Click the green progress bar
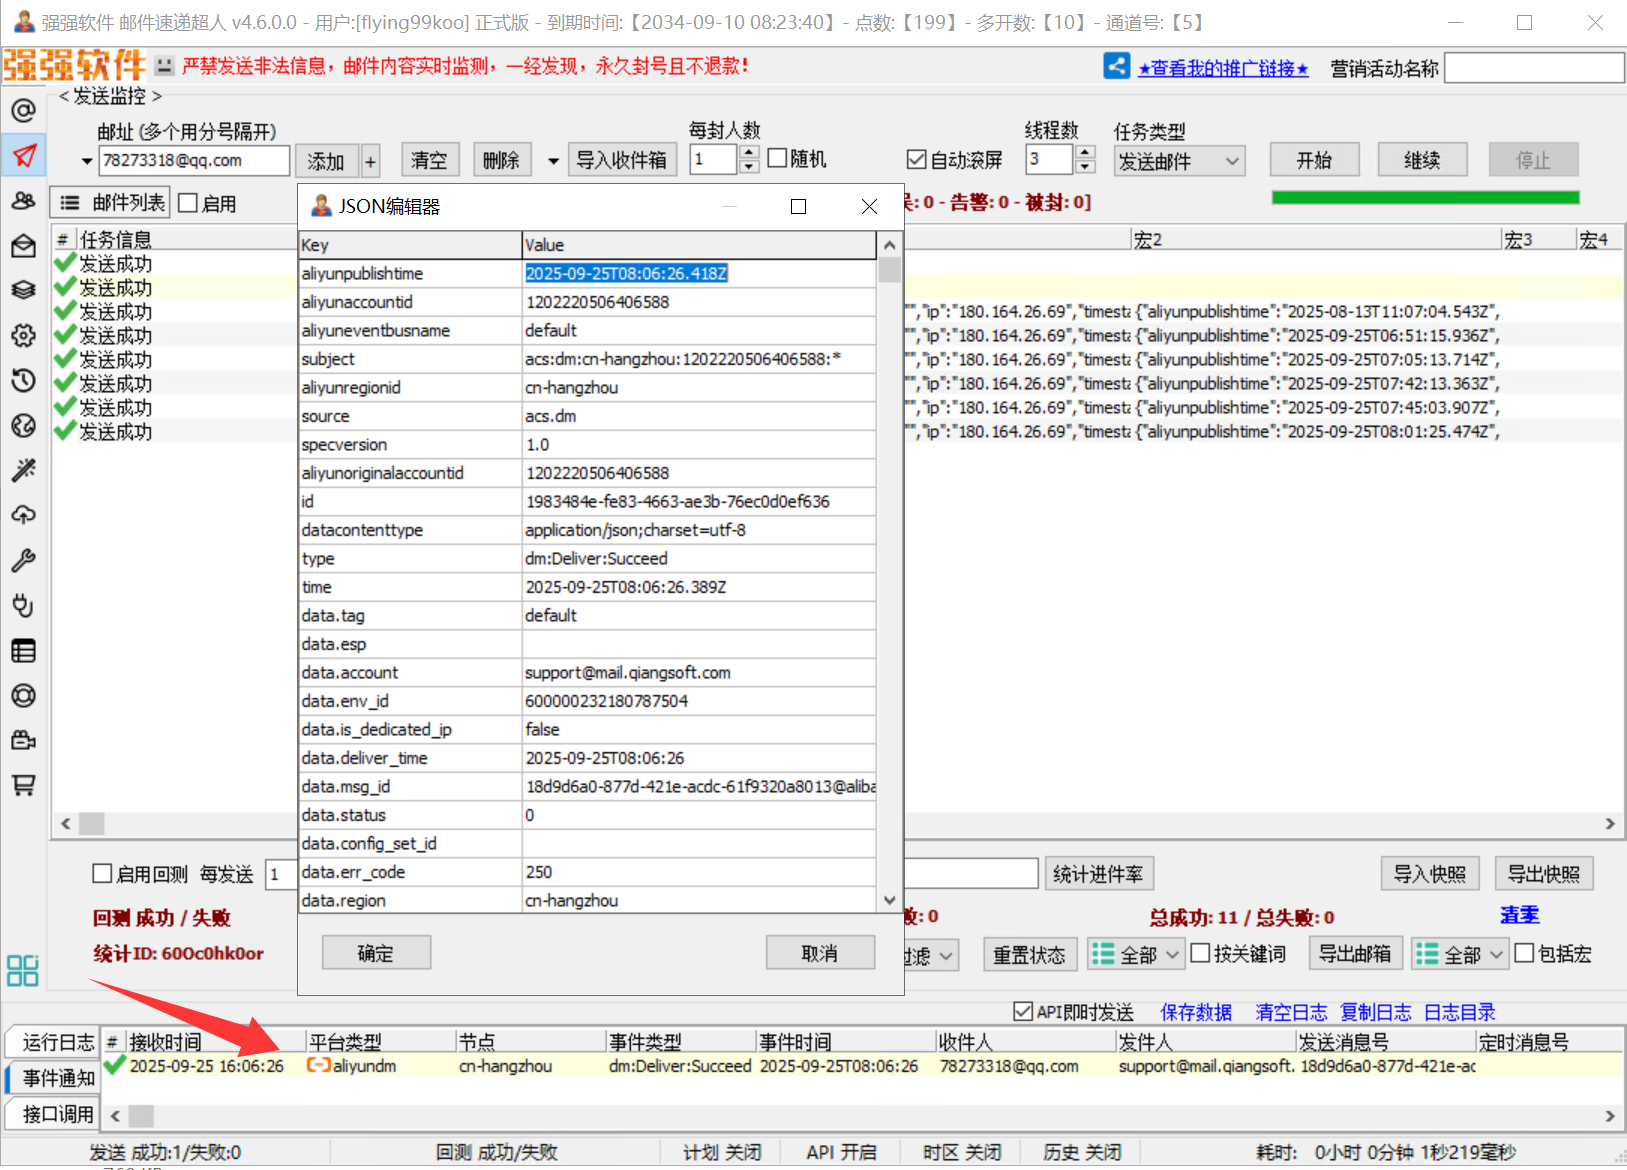Screen dimensions: 1627x1170 click(1425, 198)
